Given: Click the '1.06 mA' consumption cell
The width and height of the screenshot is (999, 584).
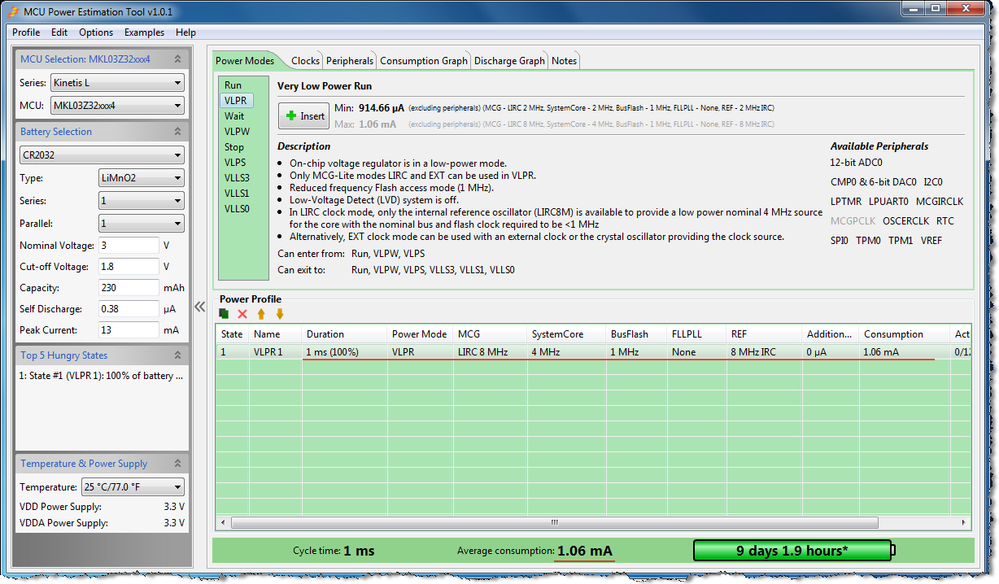Looking at the screenshot, I should [903, 352].
